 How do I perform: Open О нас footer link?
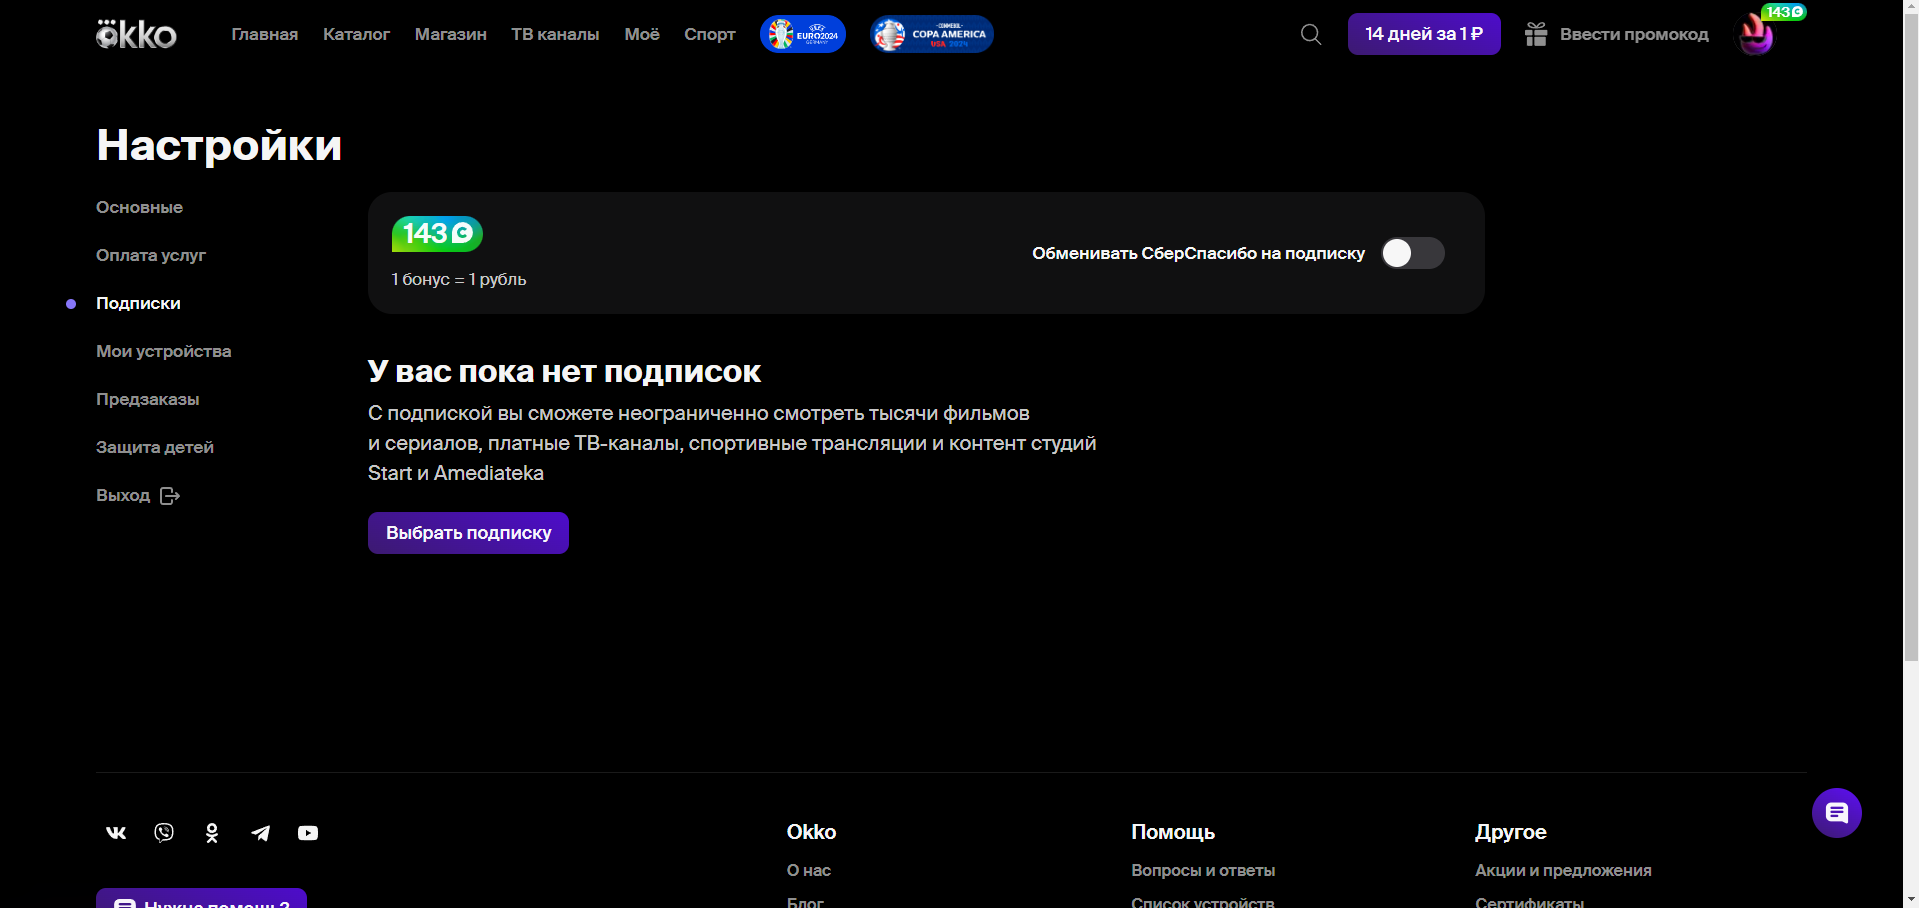point(809,870)
